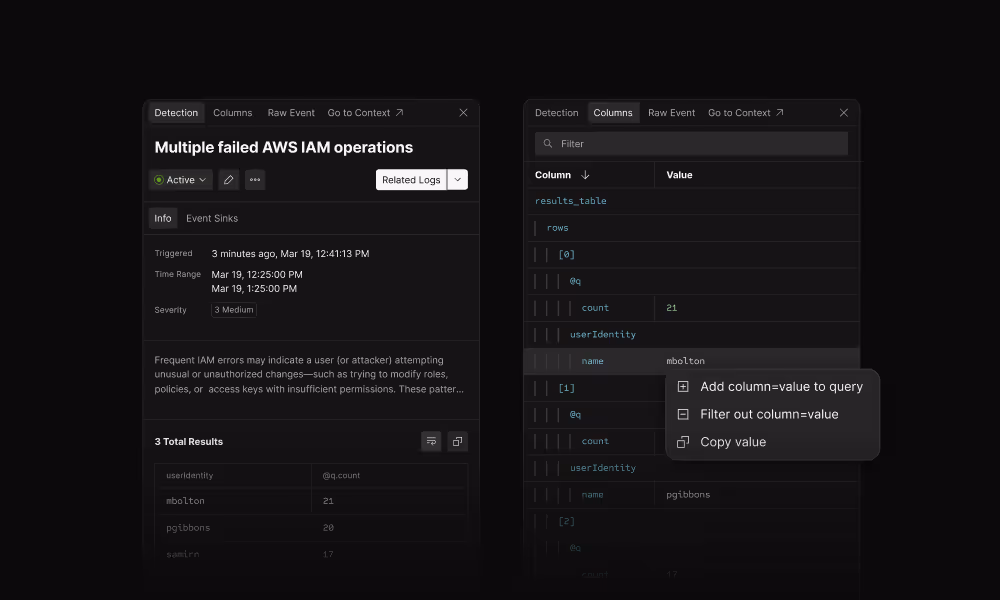Image resolution: width=1000 pixels, height=600 pixels.
Task: Click the search magnifier icon in Filter
Action: click(548, 143)
